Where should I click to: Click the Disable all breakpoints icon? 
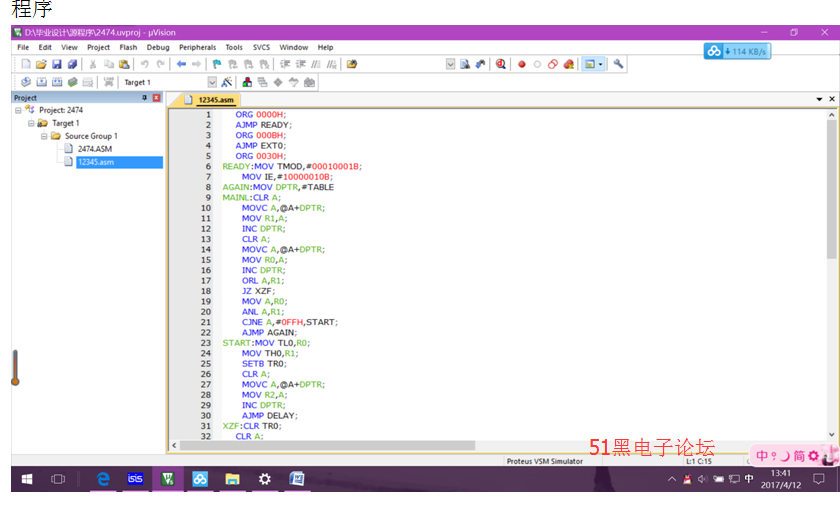(x=553, y=64)
